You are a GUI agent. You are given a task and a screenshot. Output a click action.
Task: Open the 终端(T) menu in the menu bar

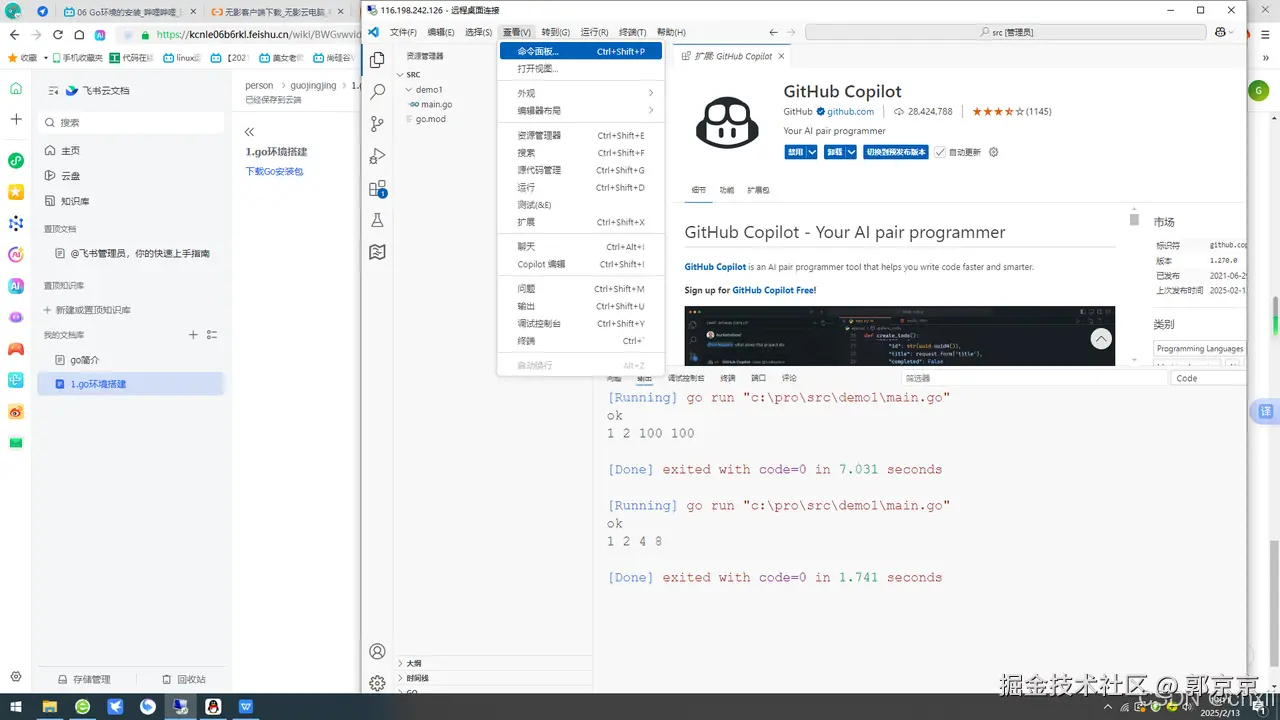point(633,32)
